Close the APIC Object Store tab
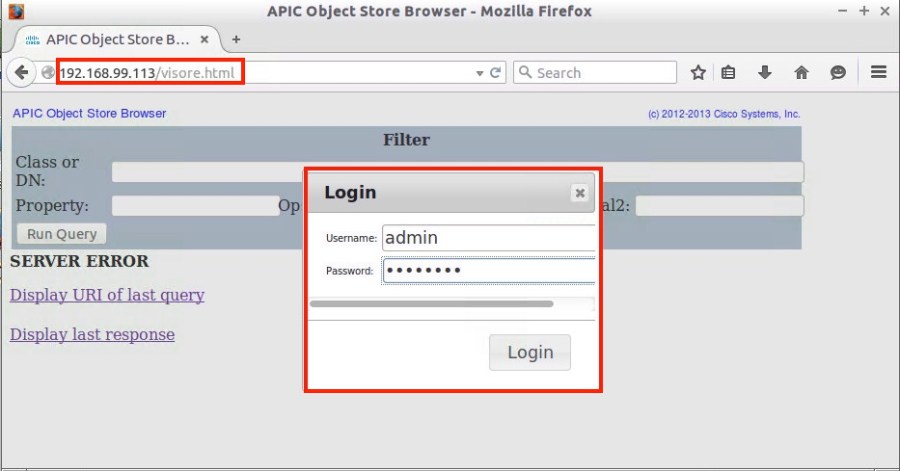 (x=205, y=40)
